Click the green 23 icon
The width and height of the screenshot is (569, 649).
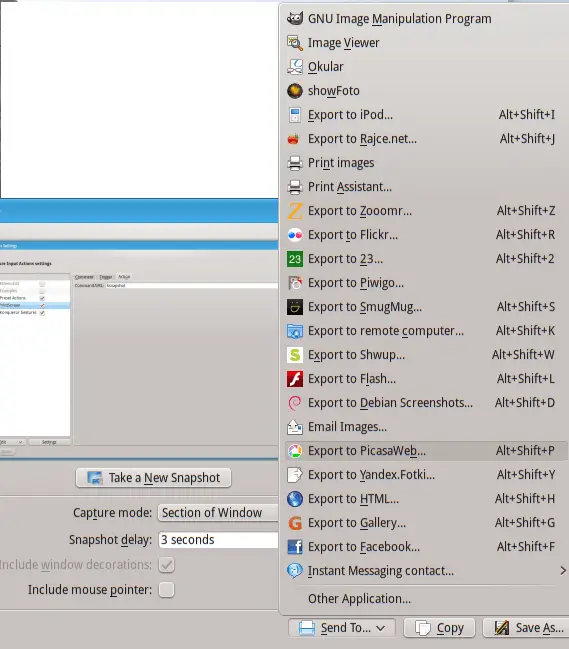[295, 259]
